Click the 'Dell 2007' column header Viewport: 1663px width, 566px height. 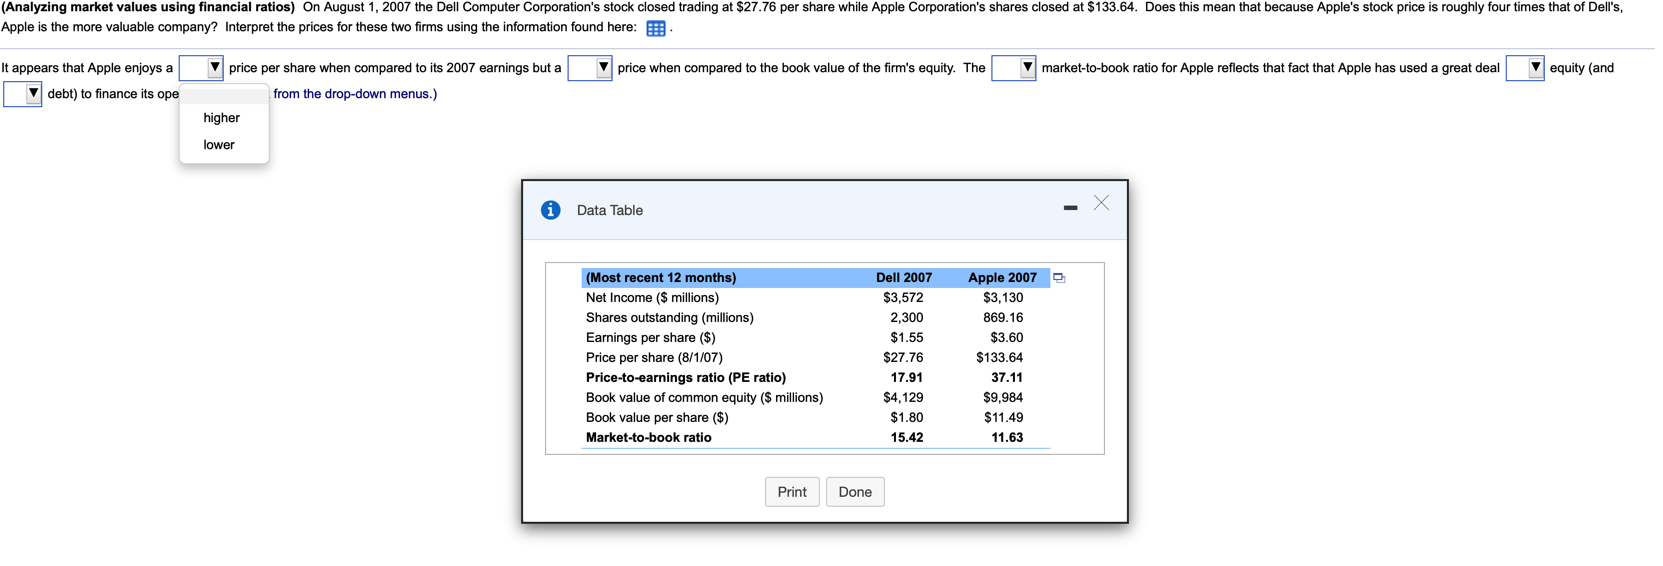tap(904, 278)
